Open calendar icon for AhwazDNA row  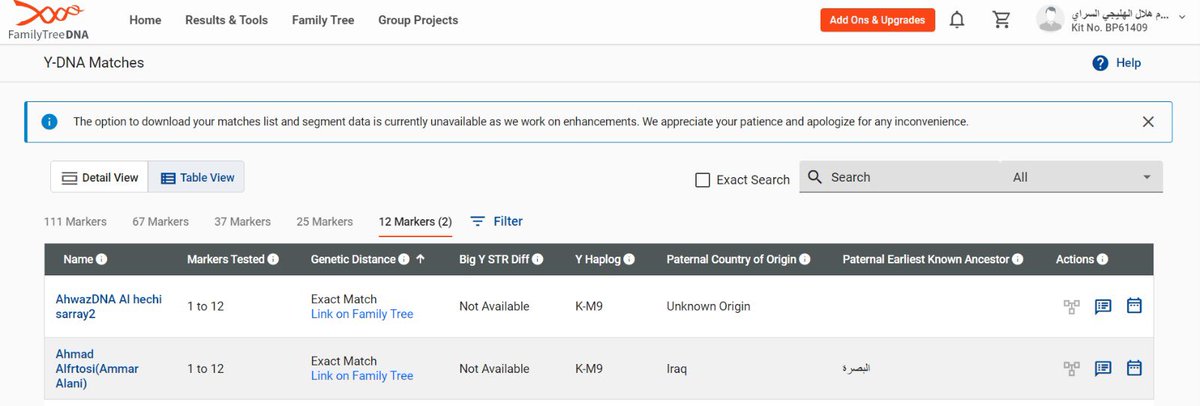pos(1134,306)
